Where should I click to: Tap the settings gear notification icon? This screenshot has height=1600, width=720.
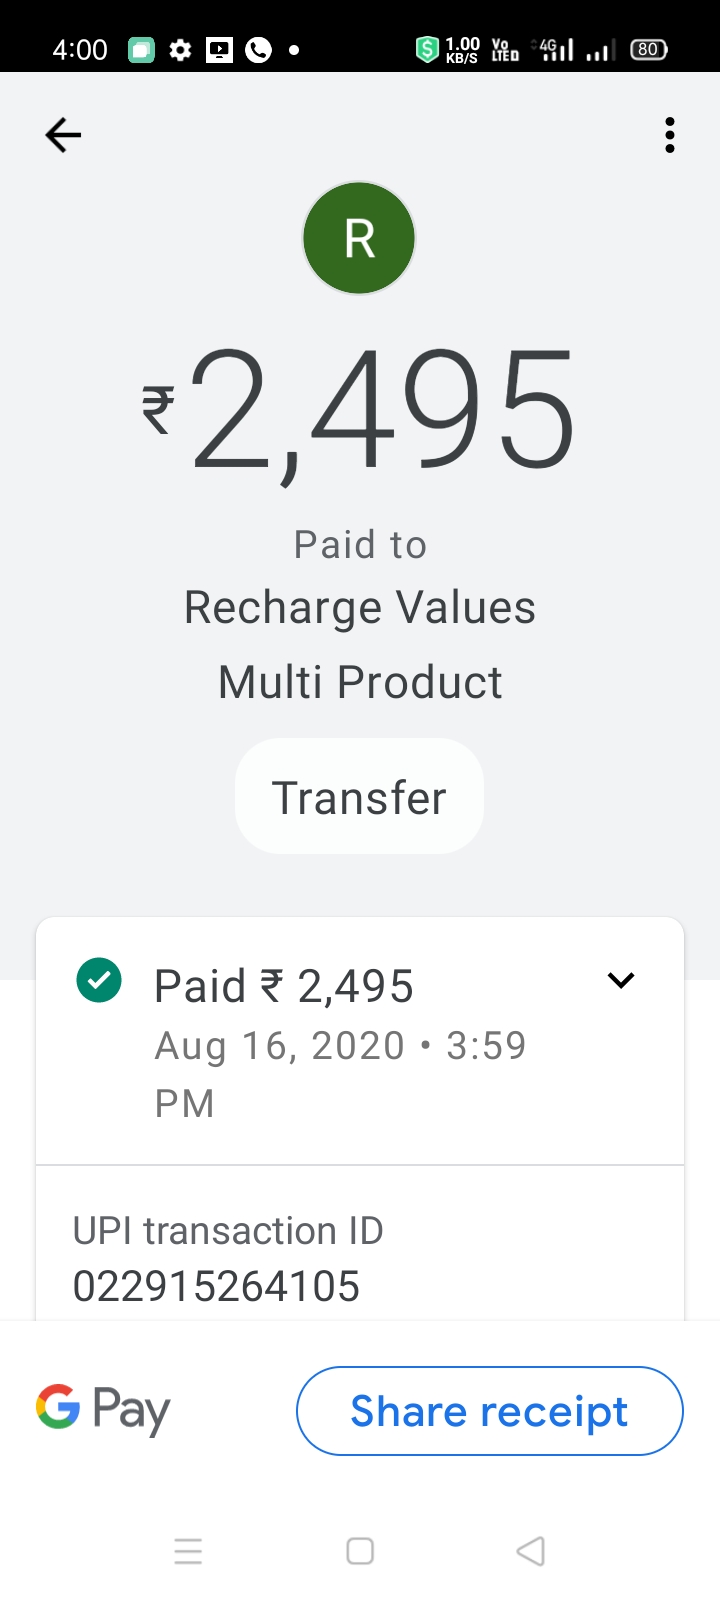coord(180,49)
